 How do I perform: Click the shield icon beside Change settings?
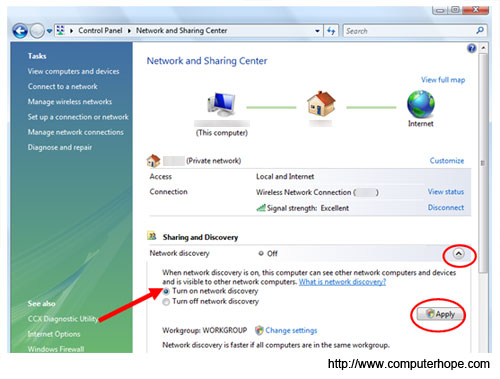coord(259,330)
